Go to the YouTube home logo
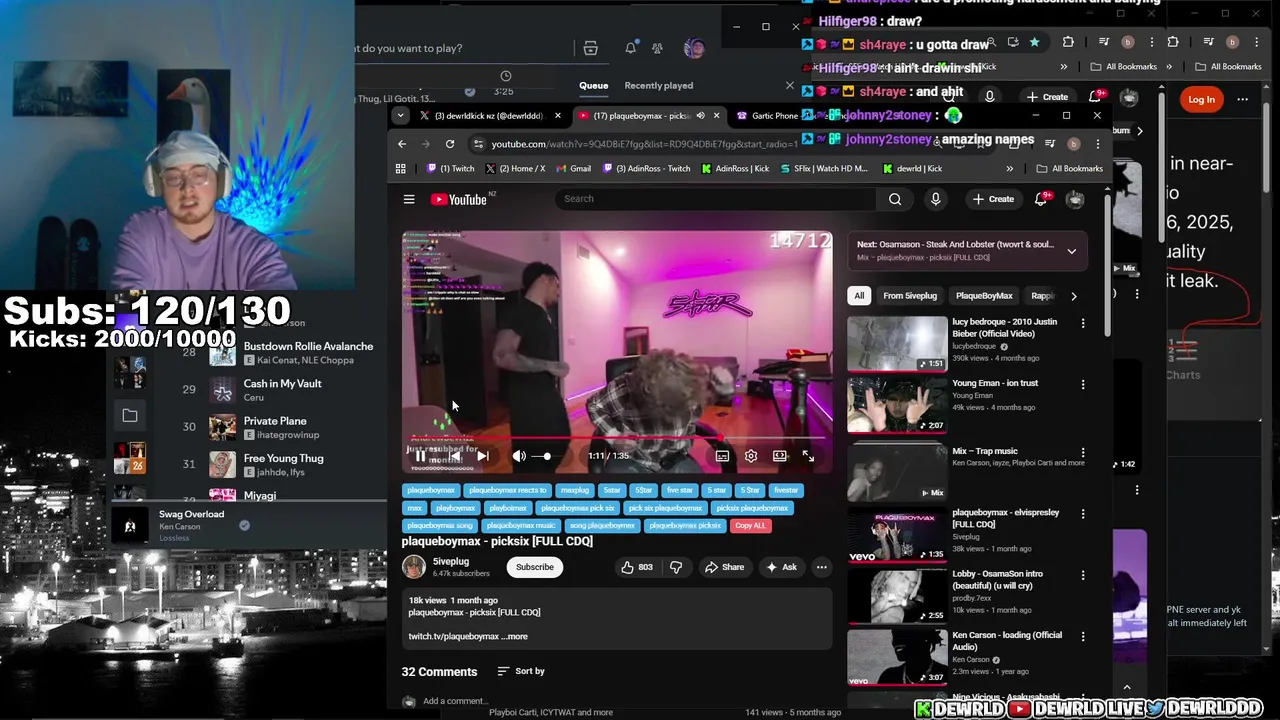The width and height of the screenshot is (1280, 720). tap(459, 199)
